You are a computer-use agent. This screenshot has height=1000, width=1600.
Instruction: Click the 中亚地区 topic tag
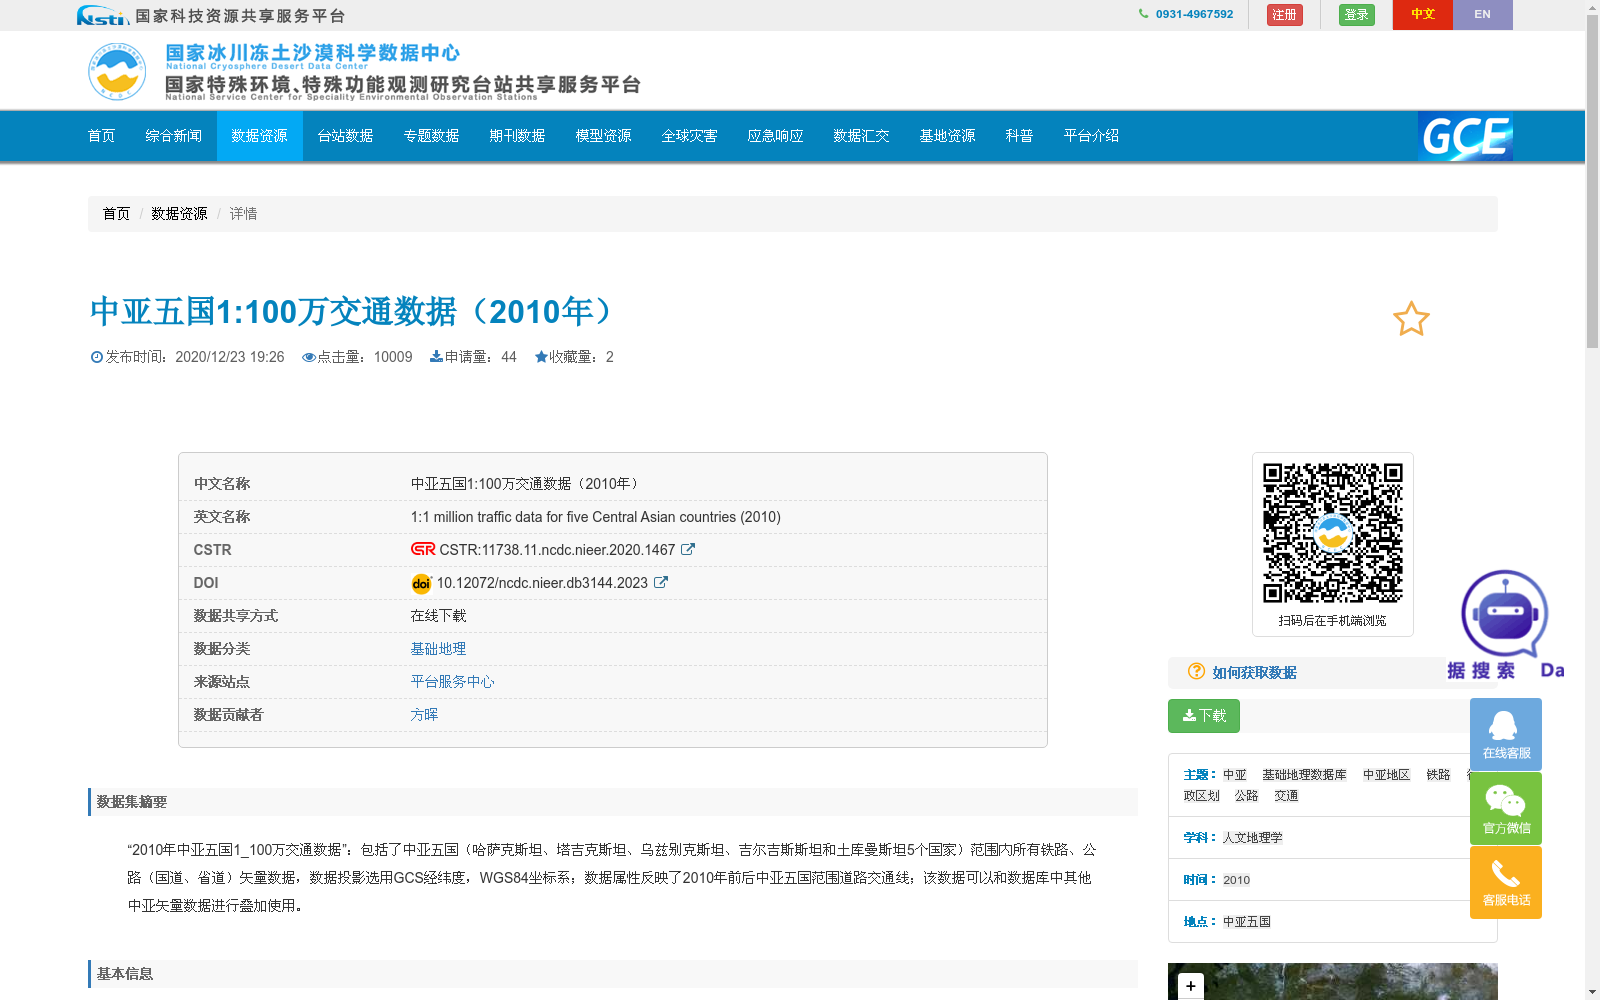[x=1386, y=775]
